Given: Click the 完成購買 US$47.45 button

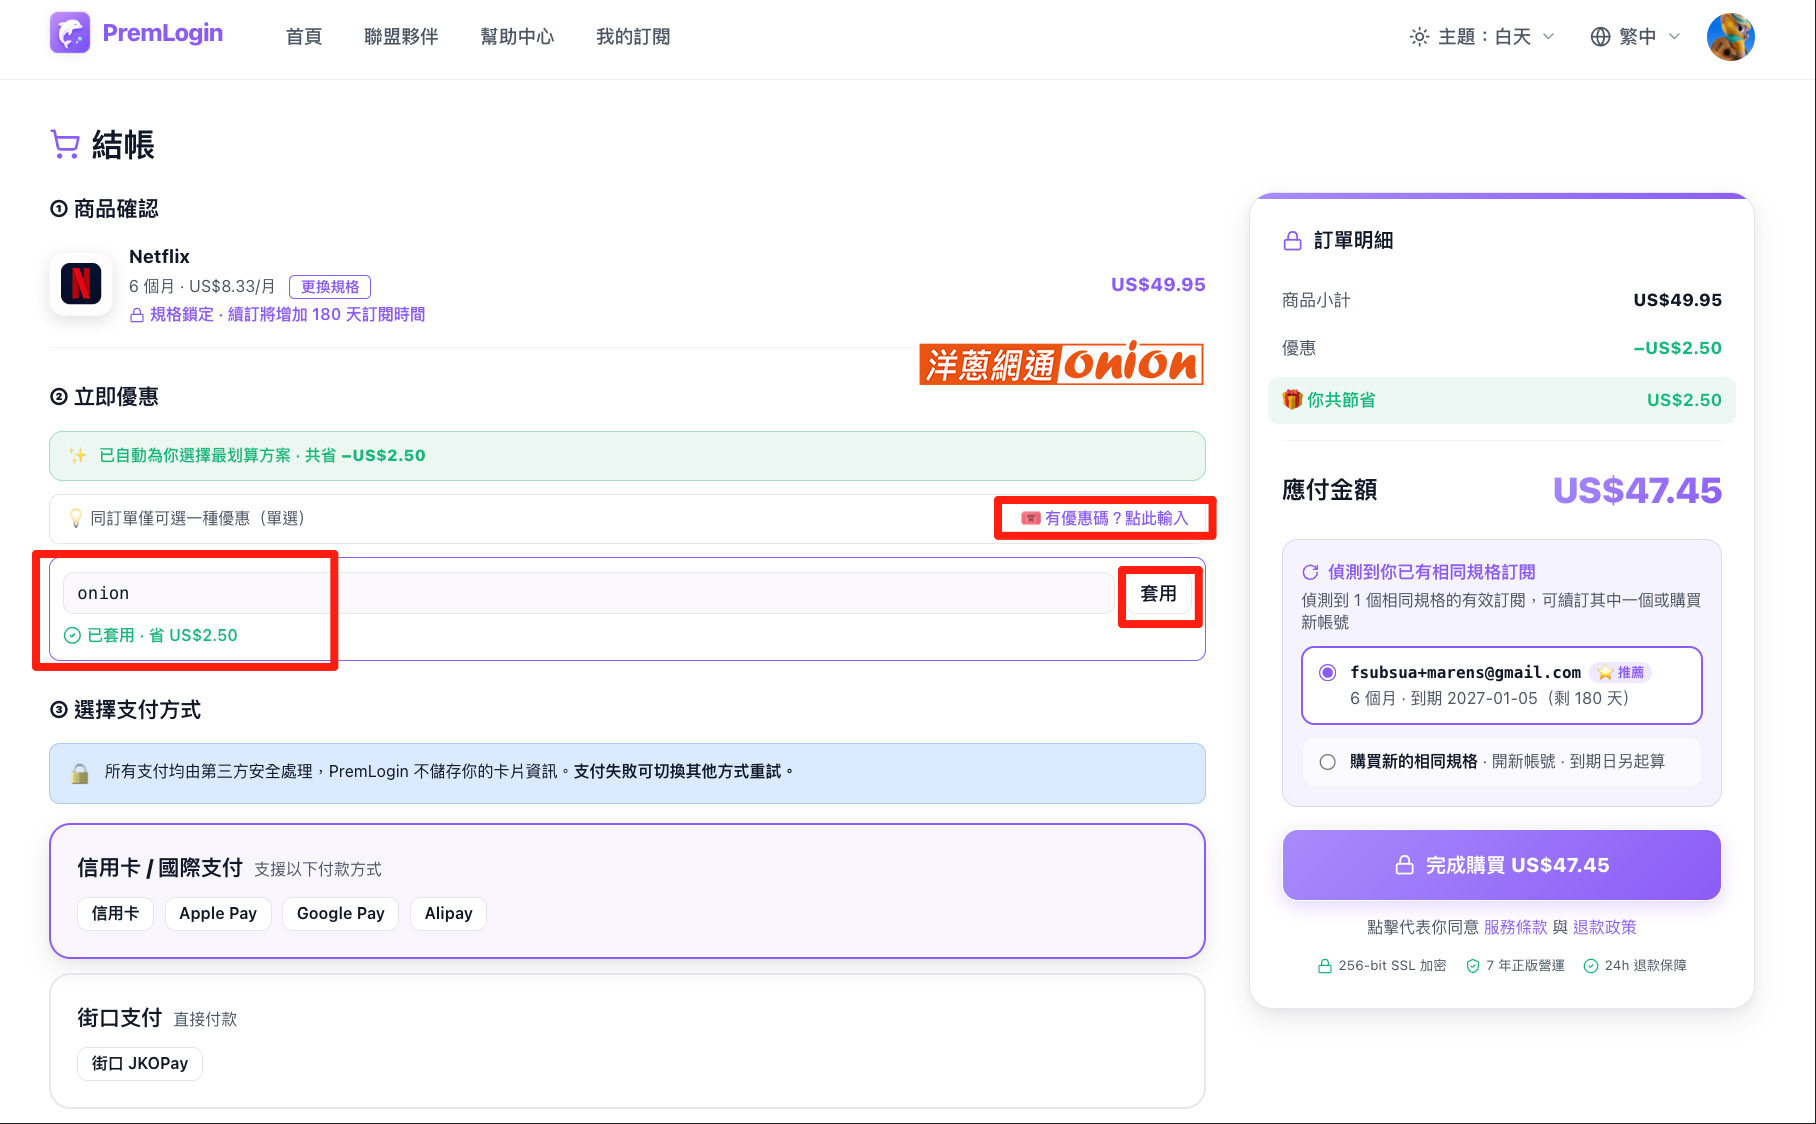Looking at the screenshot, I should (x=1501, y=865).
